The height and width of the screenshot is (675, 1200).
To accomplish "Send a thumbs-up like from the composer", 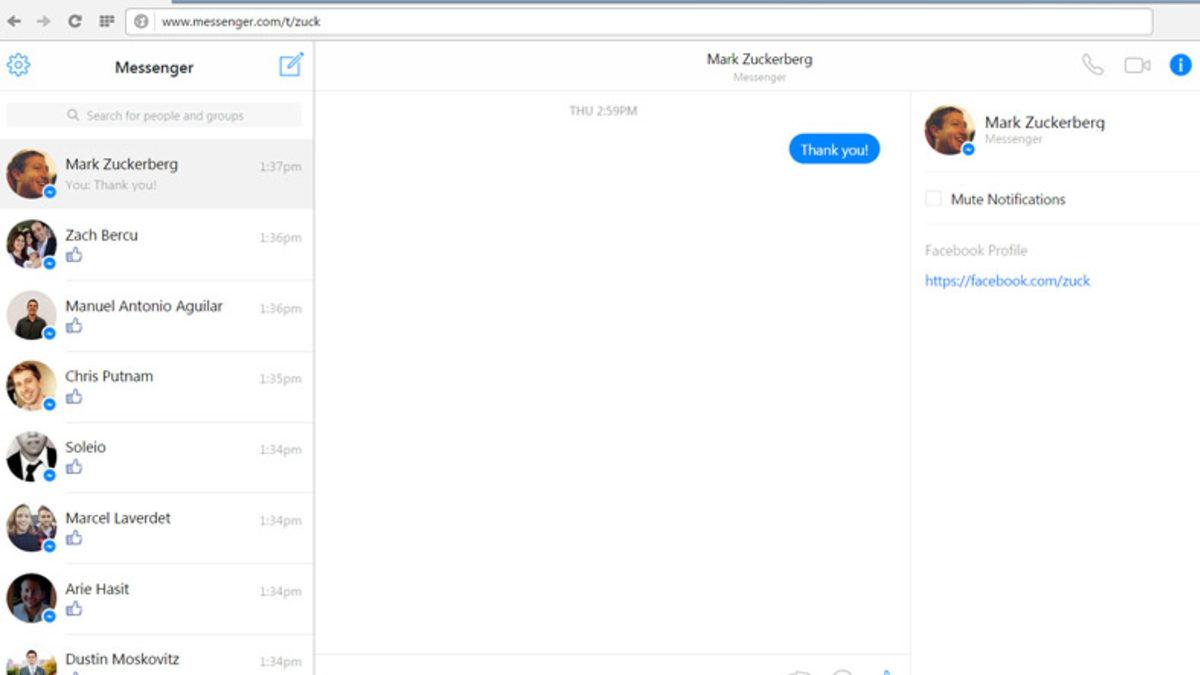I will click(x=888, y=671).
